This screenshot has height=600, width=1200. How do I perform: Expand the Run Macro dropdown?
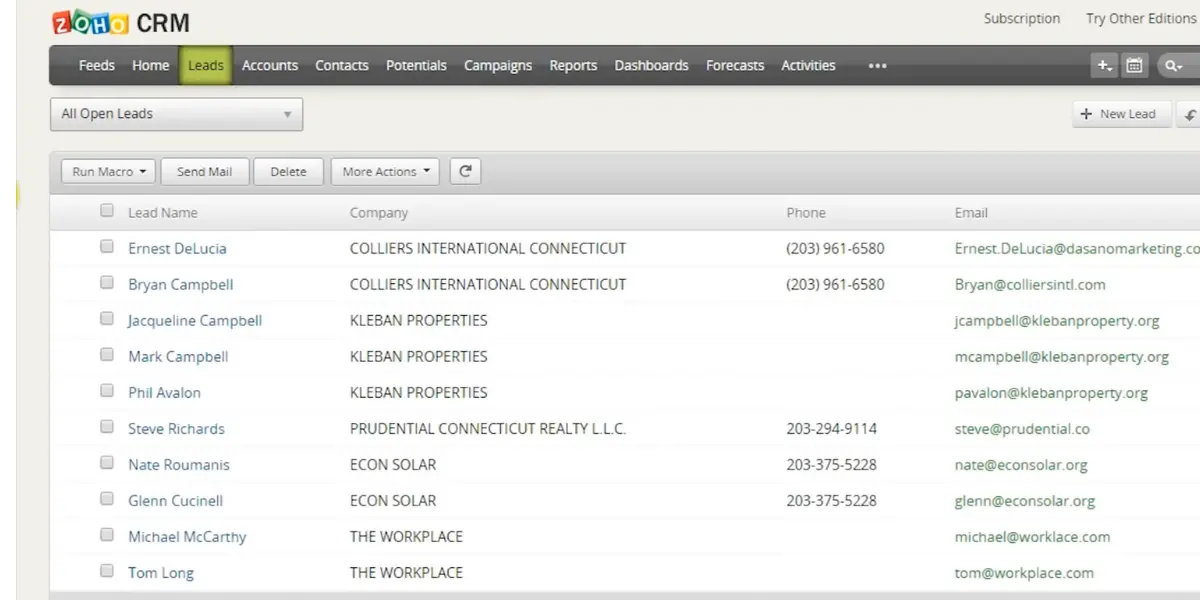(109, 172)
